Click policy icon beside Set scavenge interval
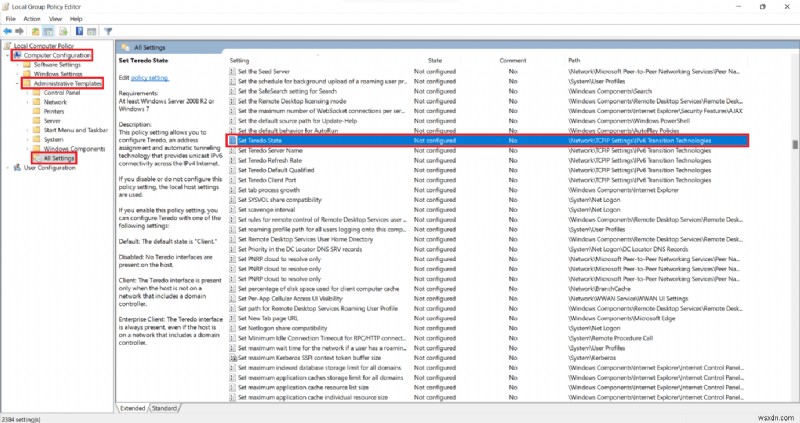Screen dimensions: 800x423 coord(233,210)
